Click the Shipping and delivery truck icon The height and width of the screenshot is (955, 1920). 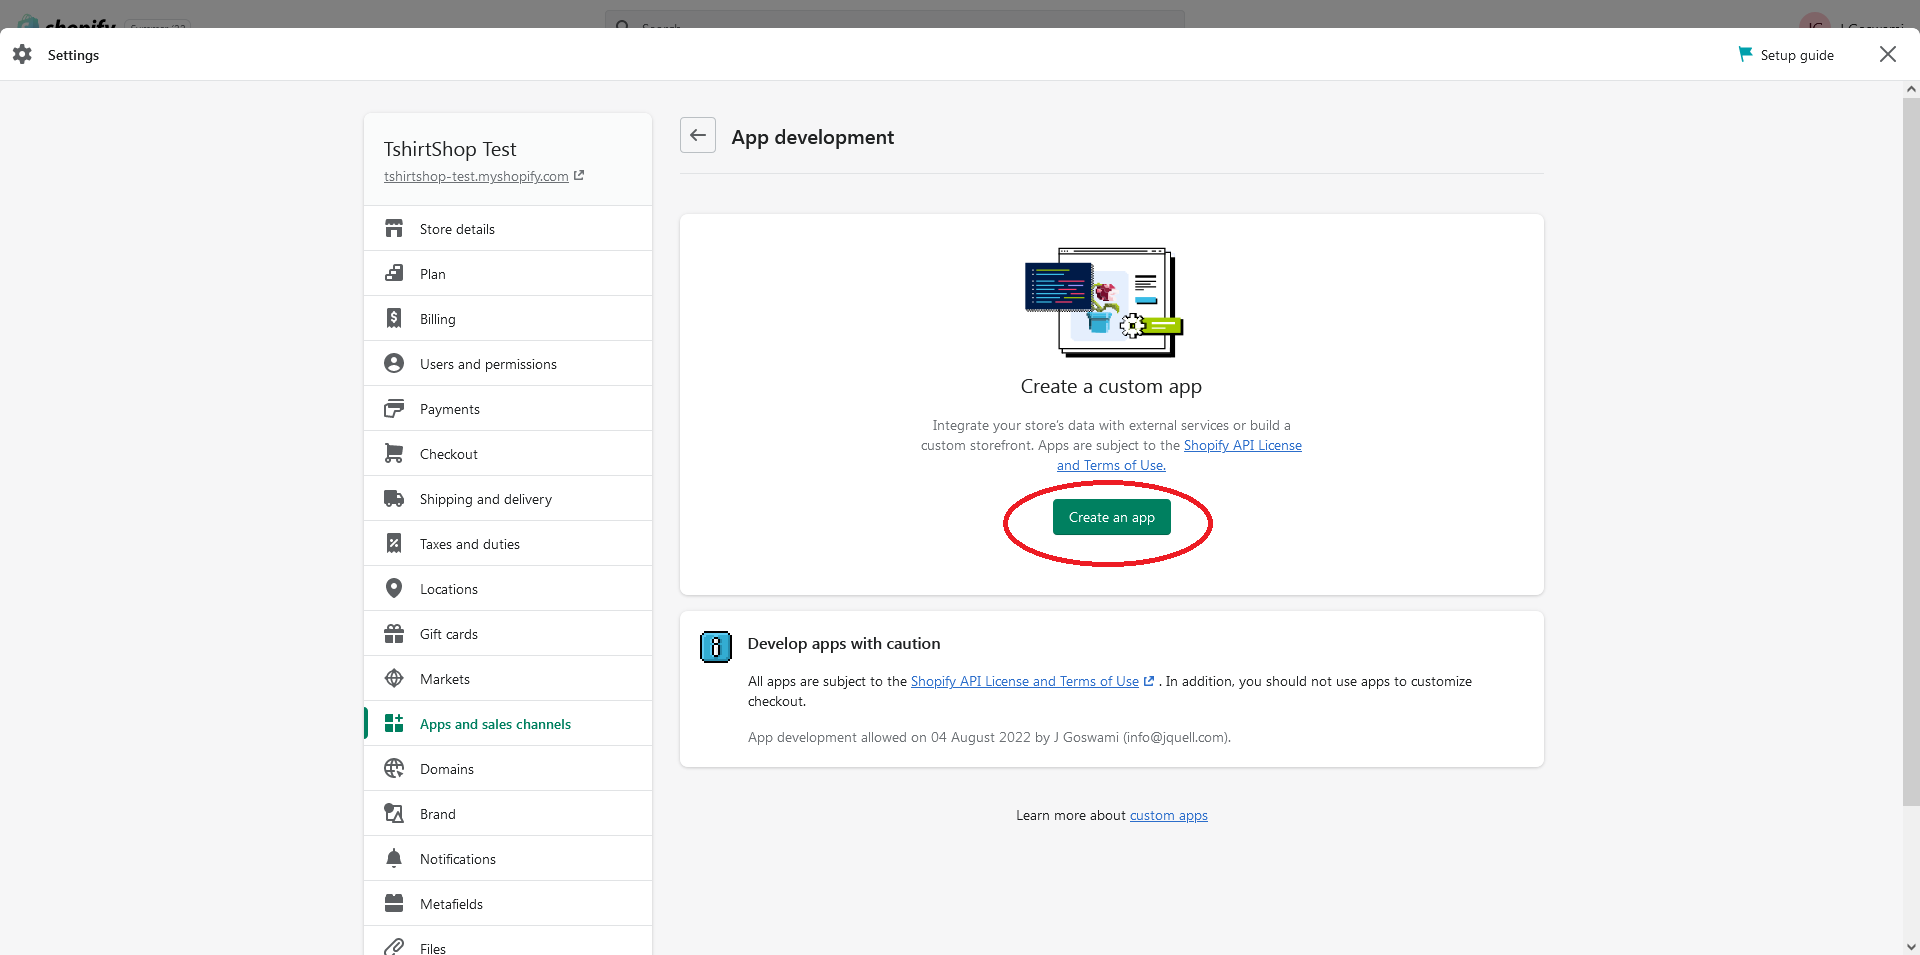tap(394, 498)
